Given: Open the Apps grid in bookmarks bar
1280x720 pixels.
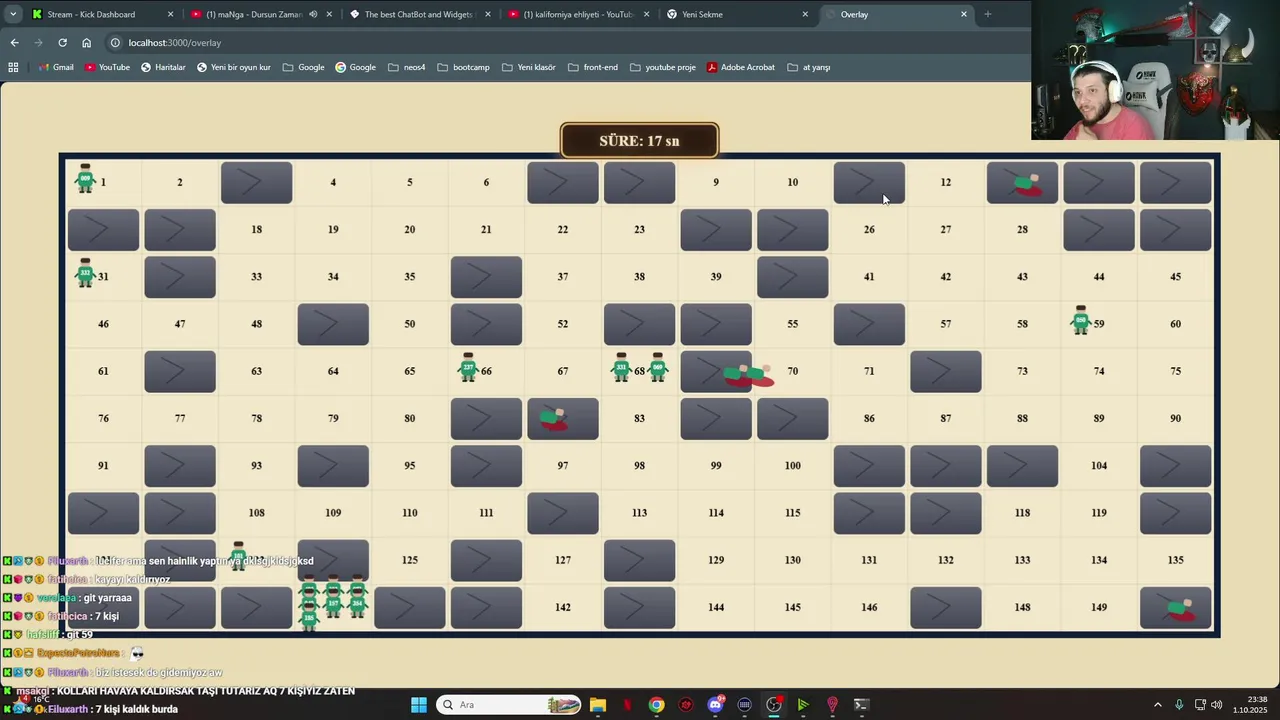Looking at the screenshot, I should (x=13, y=67).
